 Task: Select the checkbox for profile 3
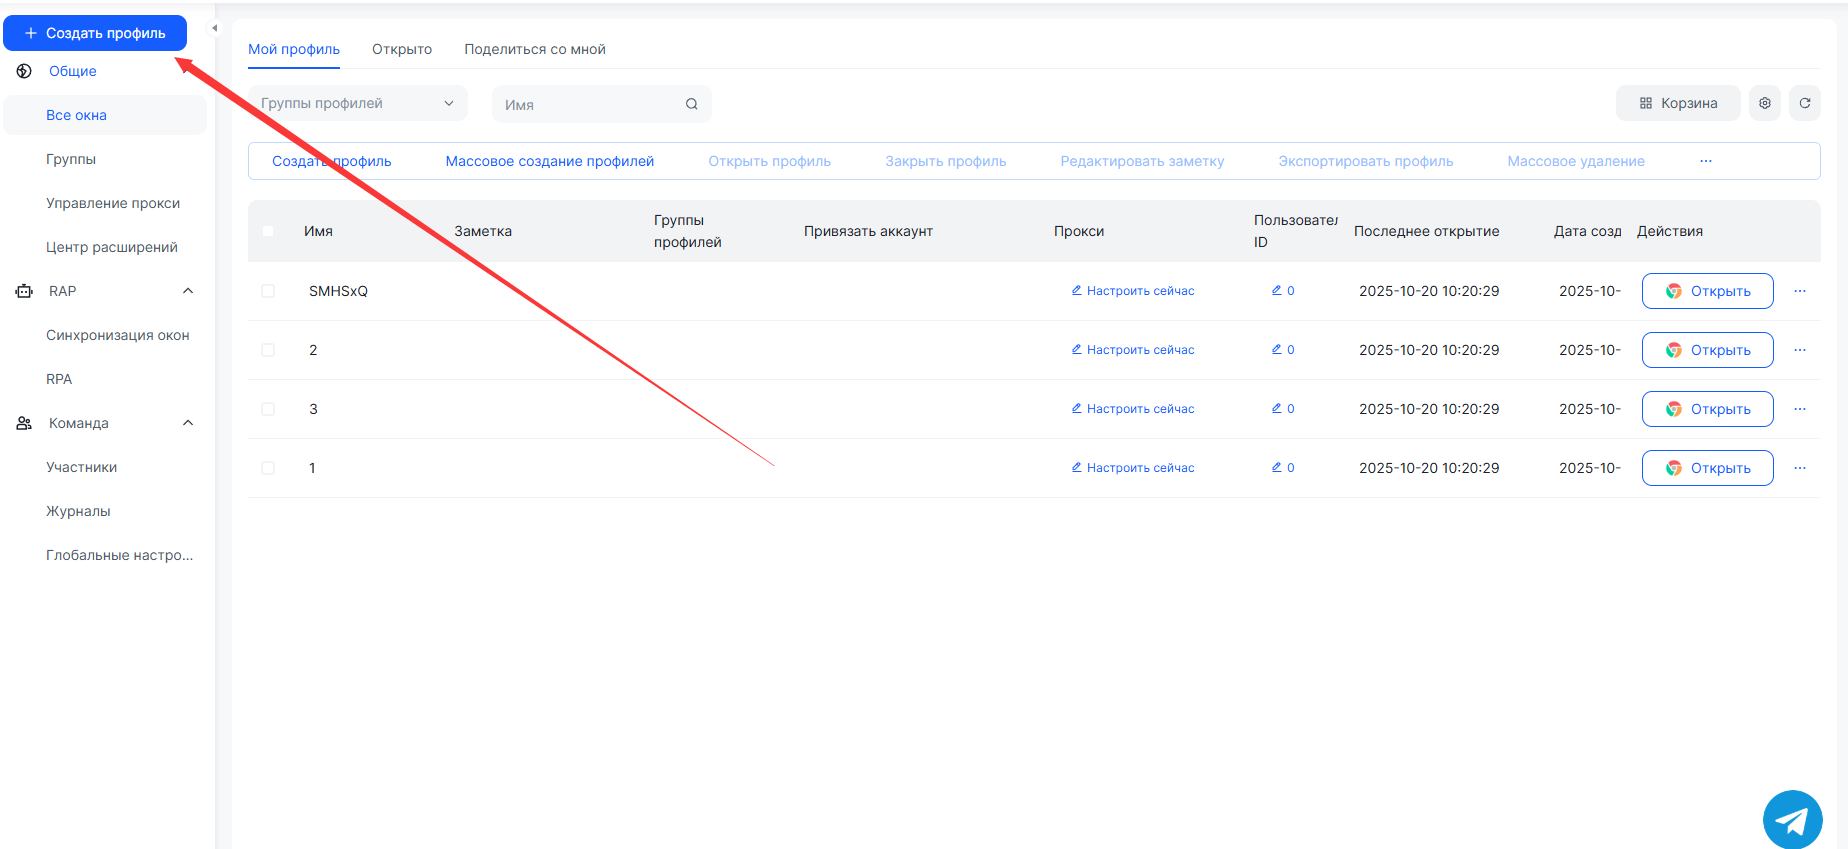click(x=268, y=409)
